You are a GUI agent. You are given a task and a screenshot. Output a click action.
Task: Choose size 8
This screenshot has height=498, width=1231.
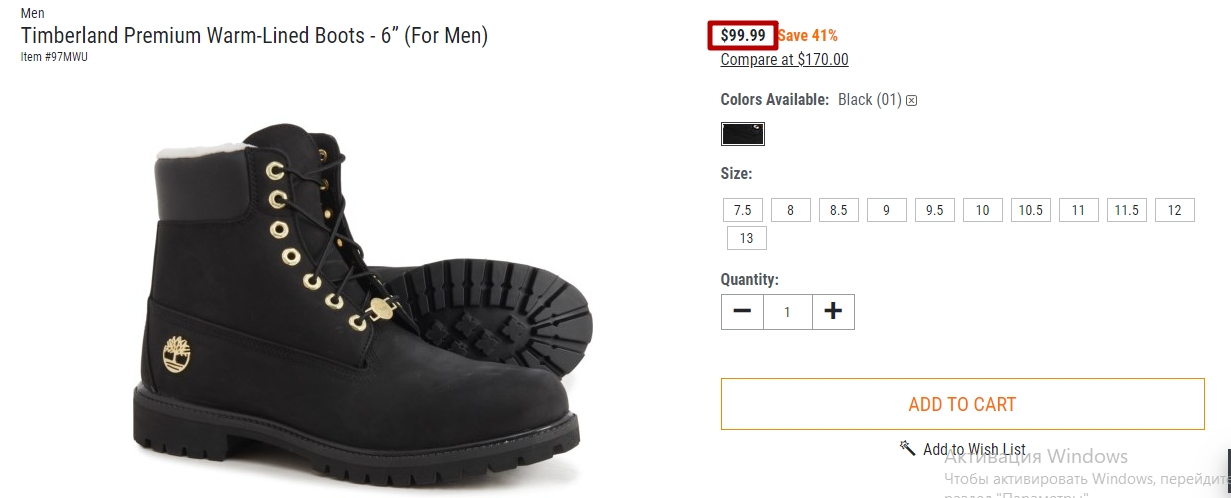click(791, 210)
